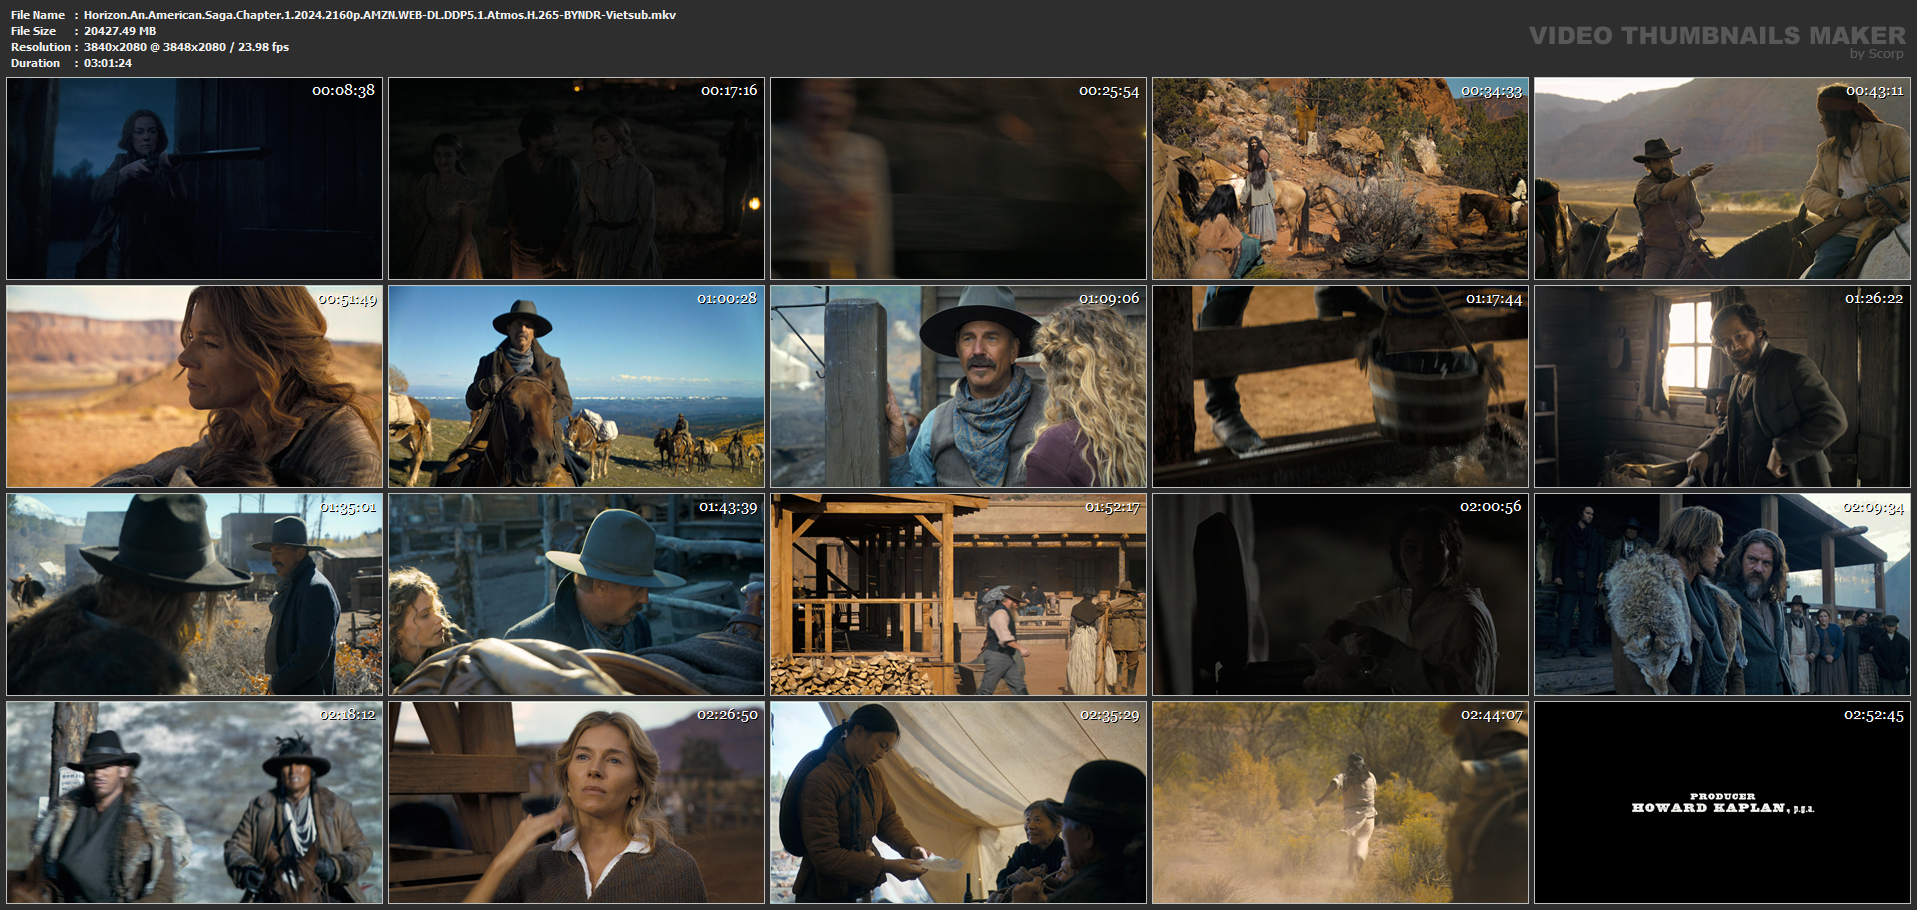Select the thumbnail at 00:43:11
Screen dimensions: 1917x910
[x=1722, y=179]
